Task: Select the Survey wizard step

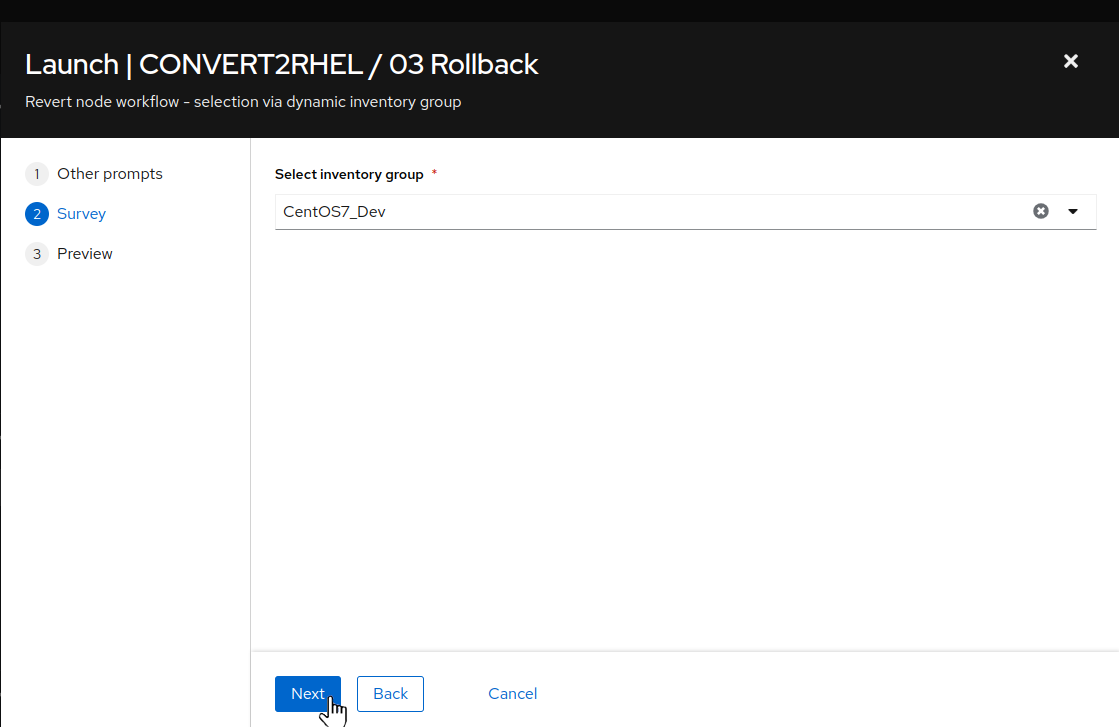Action: coord(66,214)
